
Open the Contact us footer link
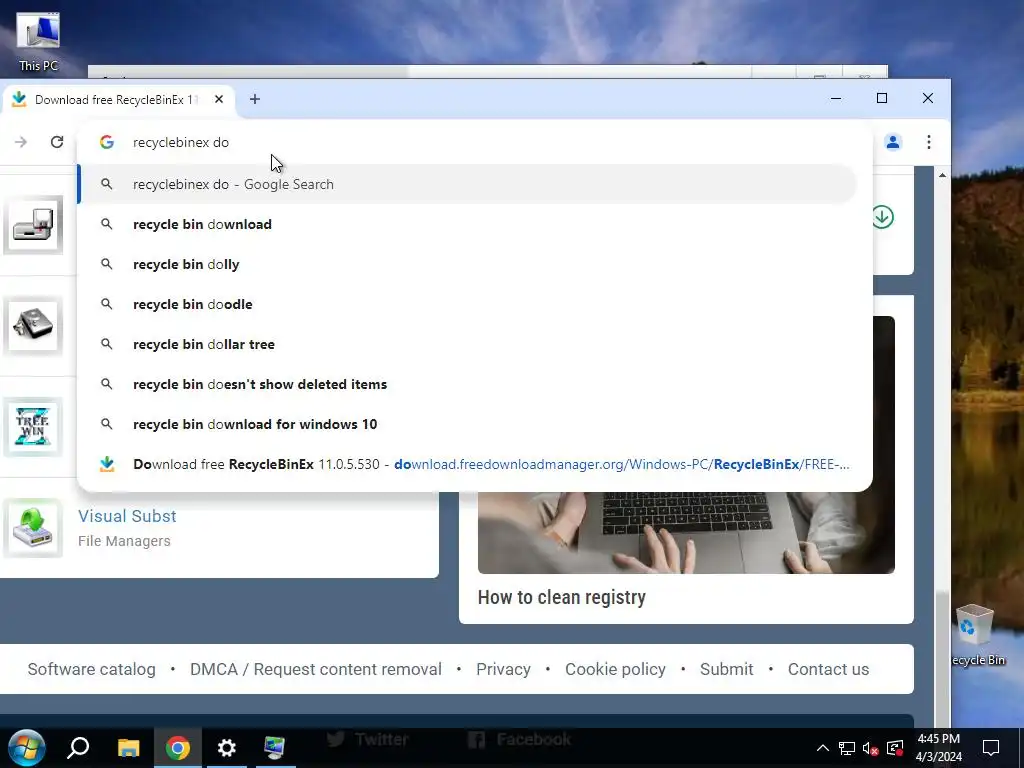tap(828, 669)
